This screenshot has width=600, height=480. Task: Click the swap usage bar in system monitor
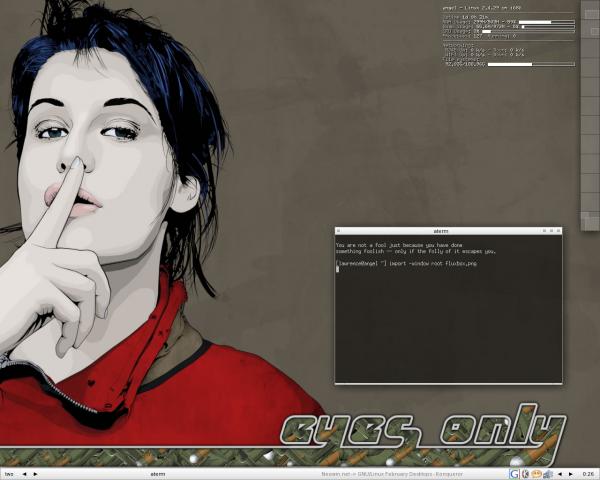pyautogui.click(x=548, y=27)
